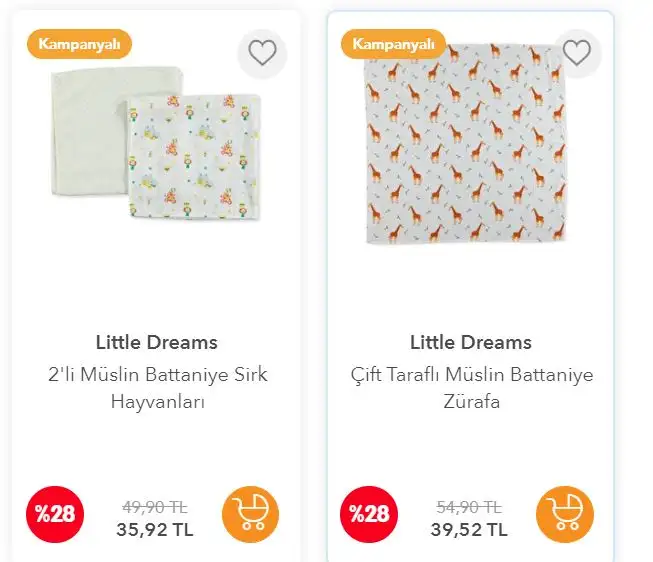
Task: Open the Çift Taraflı Müslin Battaniye title
Action: 470,375
